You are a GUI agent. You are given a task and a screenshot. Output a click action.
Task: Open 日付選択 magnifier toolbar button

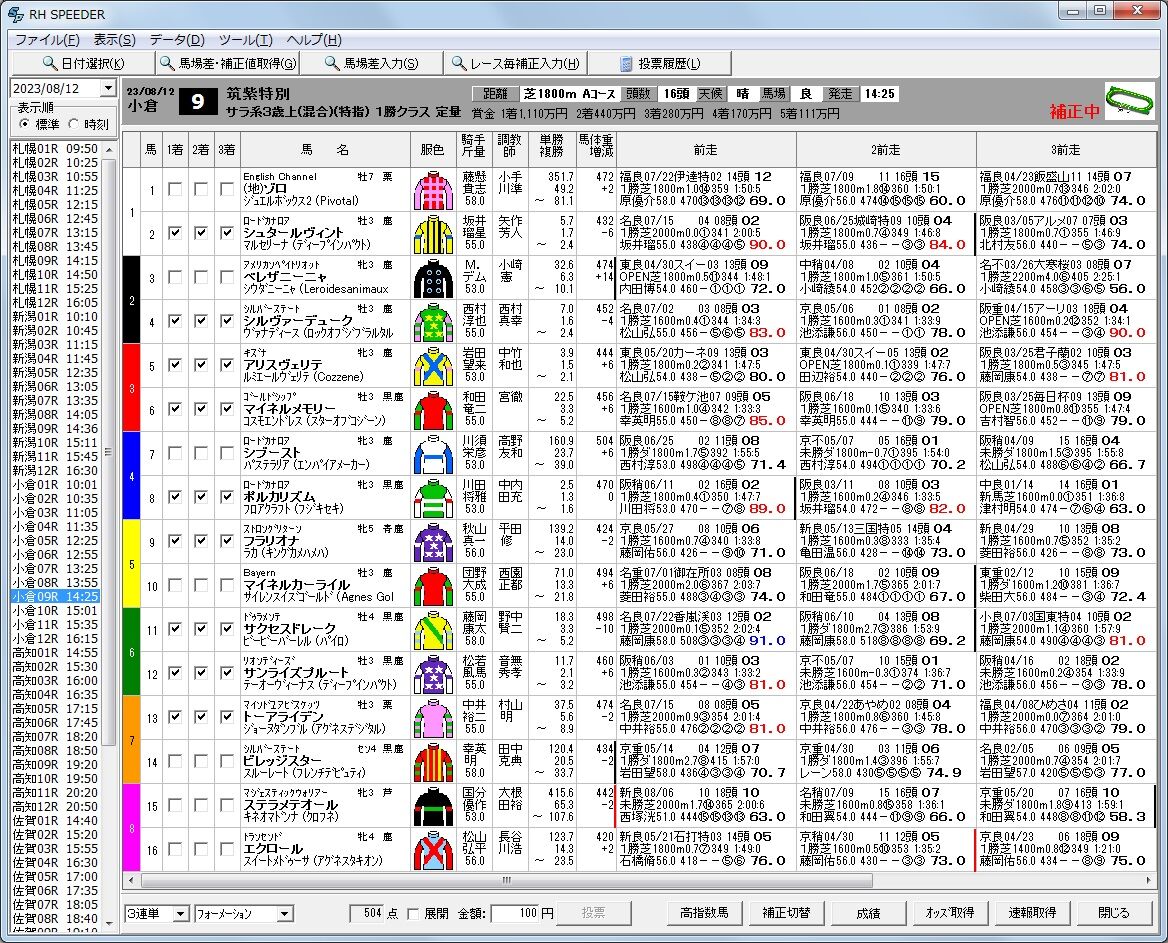tap(83, 63)
